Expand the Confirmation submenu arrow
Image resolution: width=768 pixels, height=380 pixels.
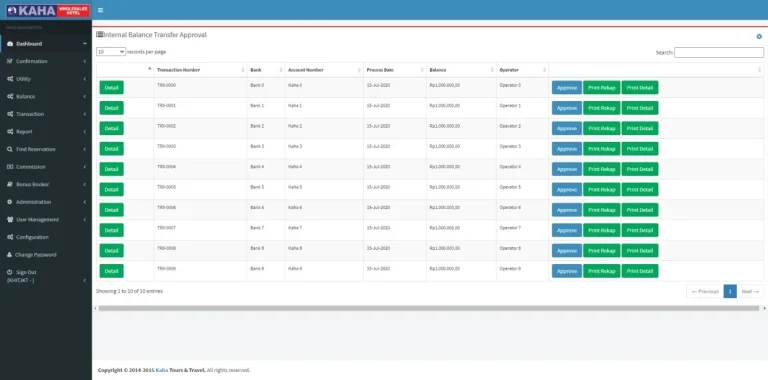85,61
